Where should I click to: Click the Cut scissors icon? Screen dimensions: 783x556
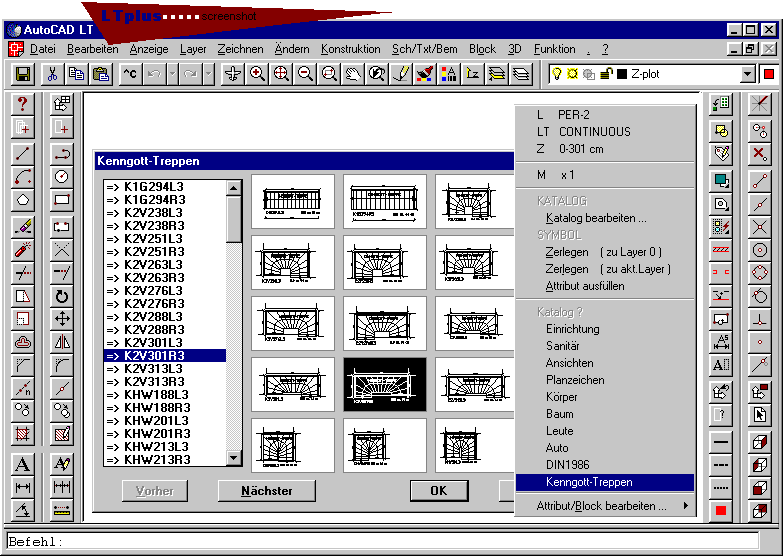pyautogui.click(x=52, y=74)
